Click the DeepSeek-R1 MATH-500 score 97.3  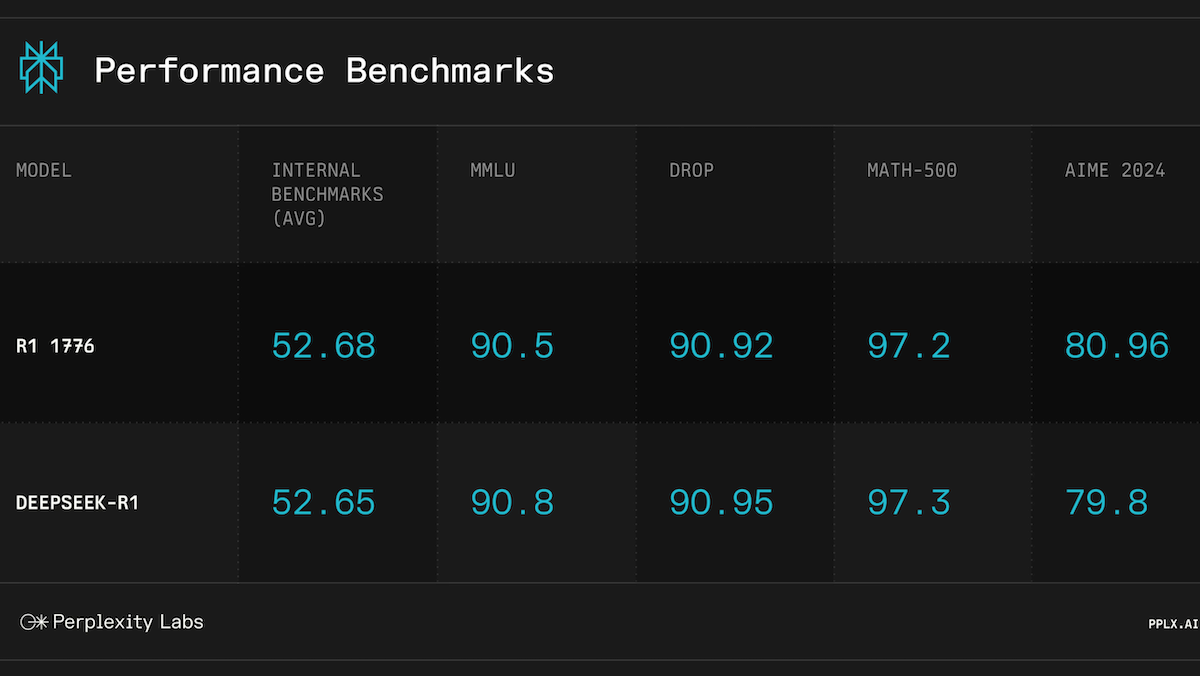point(909,503)
